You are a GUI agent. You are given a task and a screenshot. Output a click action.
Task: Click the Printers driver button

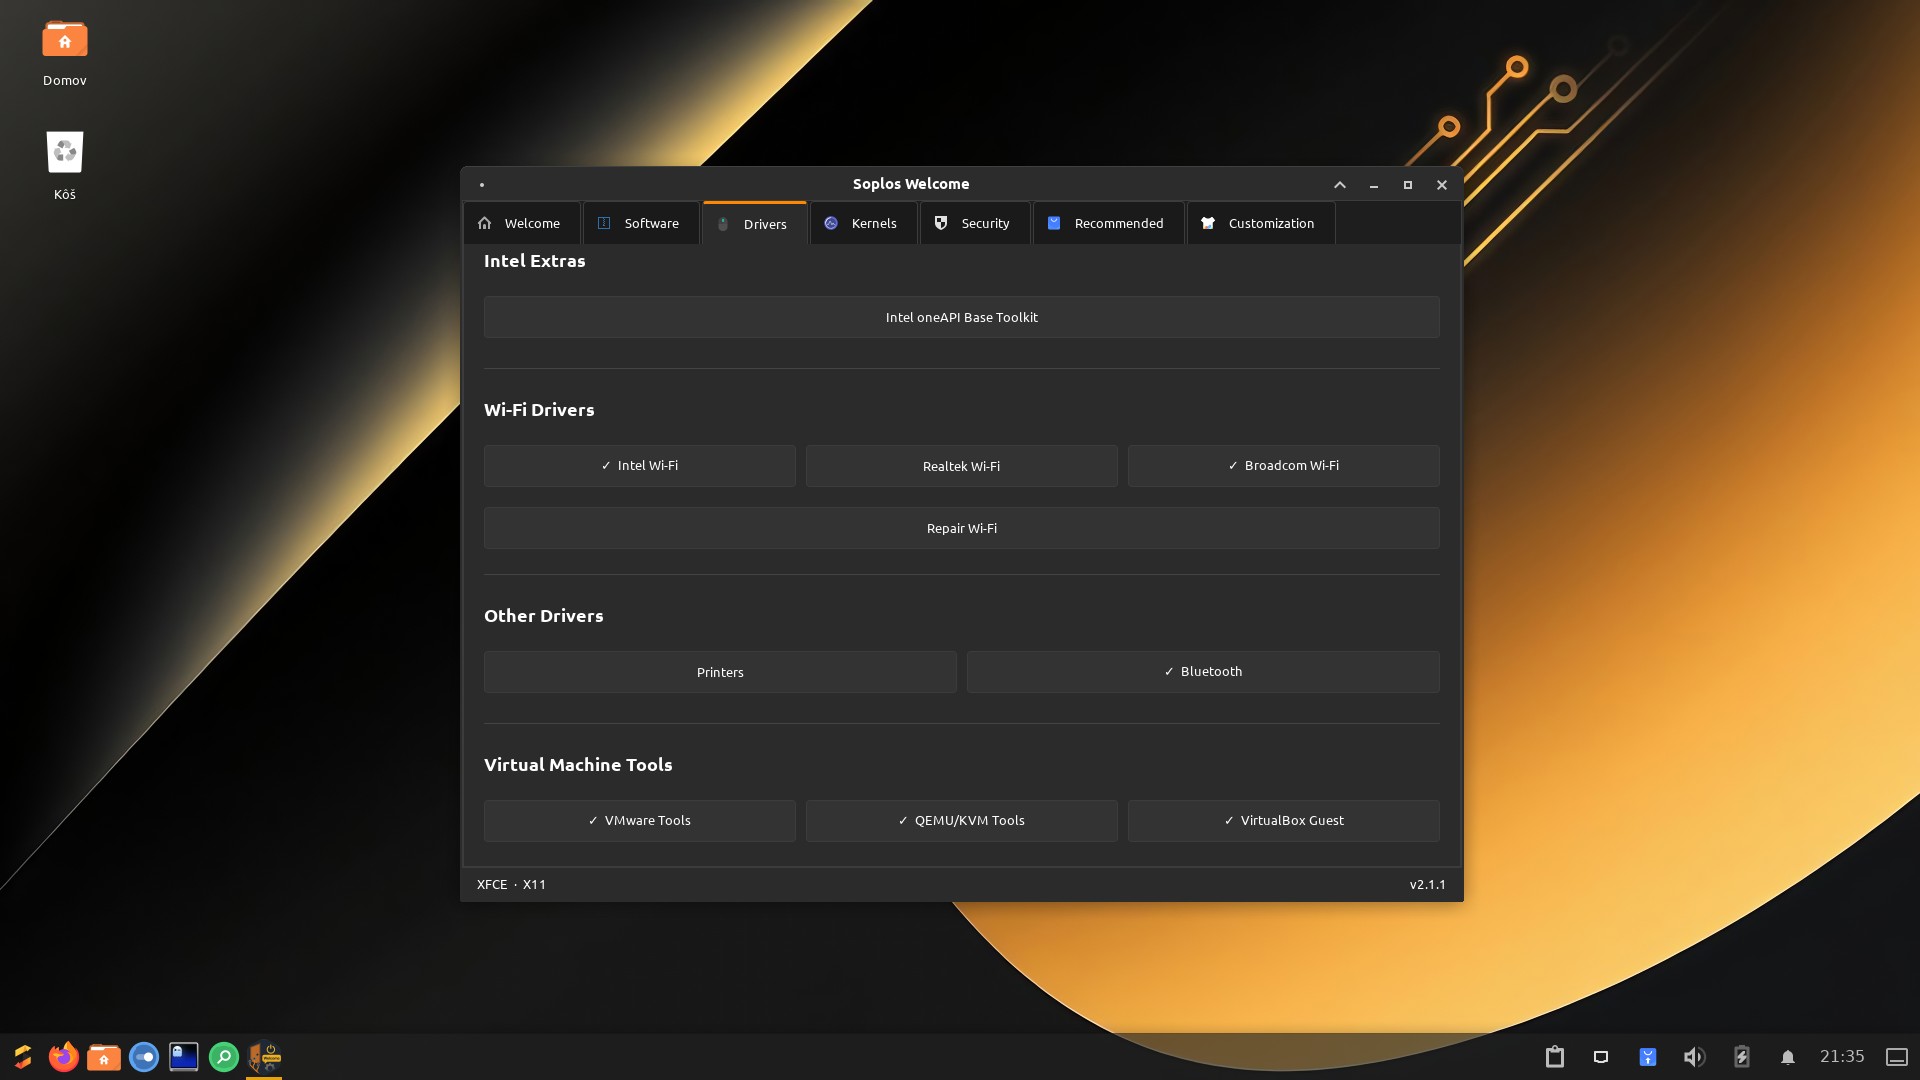pyautogui.click(x=720, y=672)
